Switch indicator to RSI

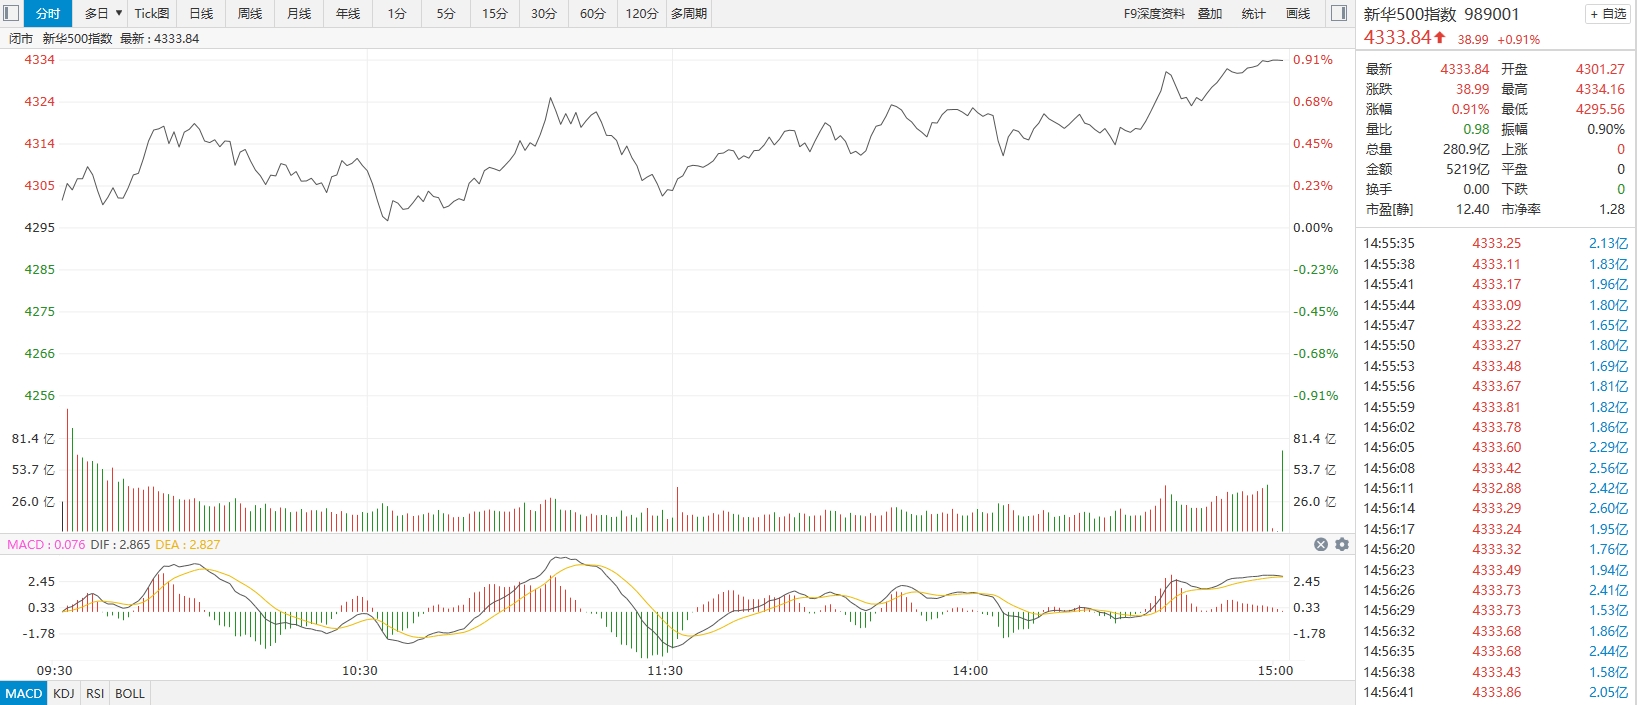tap(95, 693)
